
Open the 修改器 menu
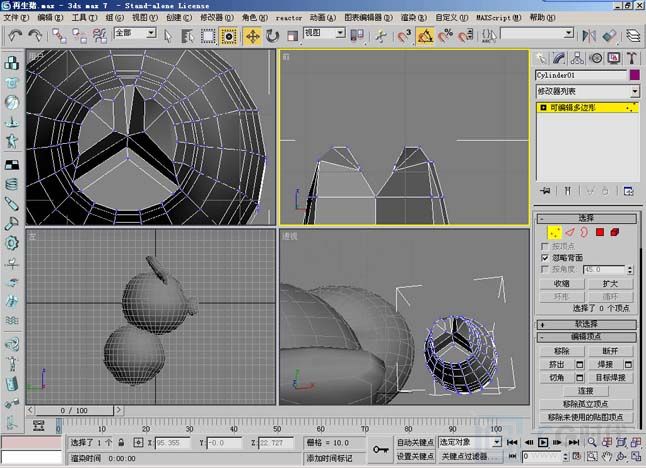click(217, 18)
